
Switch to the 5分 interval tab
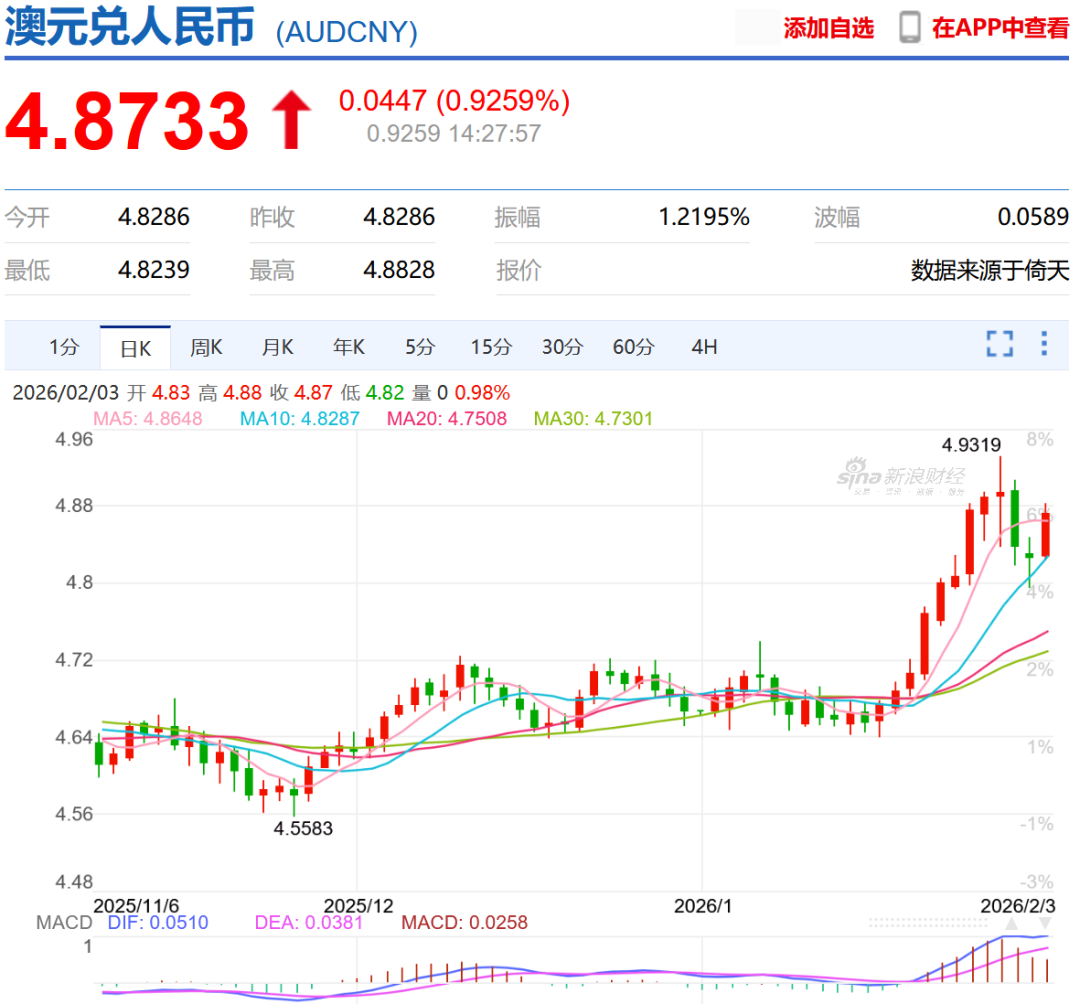420,347
